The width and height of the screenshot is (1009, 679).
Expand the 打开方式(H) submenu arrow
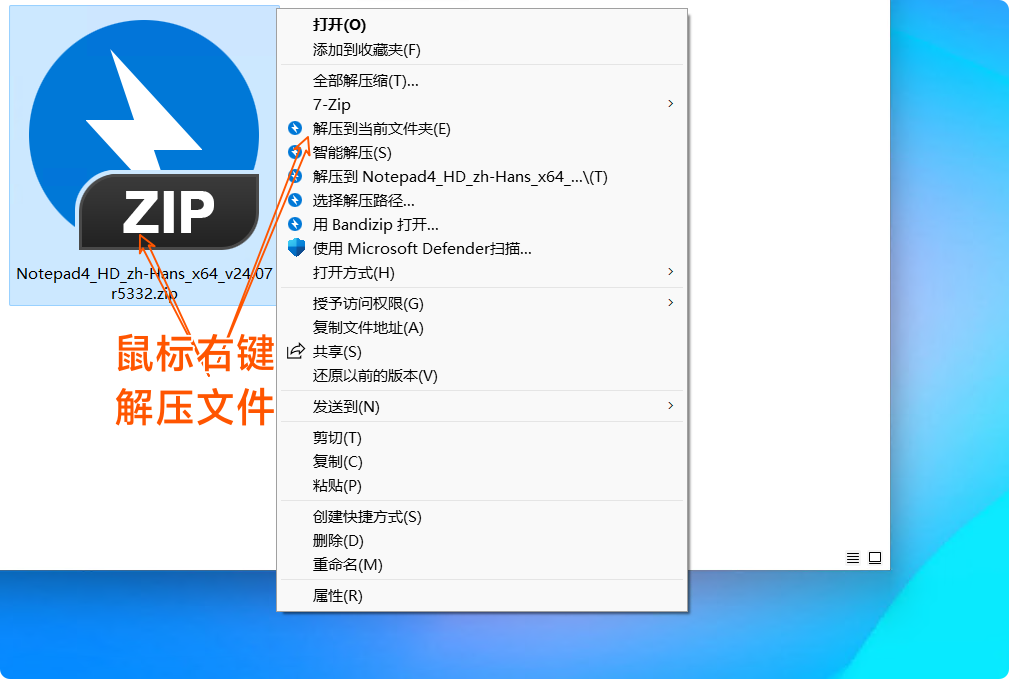671,272
